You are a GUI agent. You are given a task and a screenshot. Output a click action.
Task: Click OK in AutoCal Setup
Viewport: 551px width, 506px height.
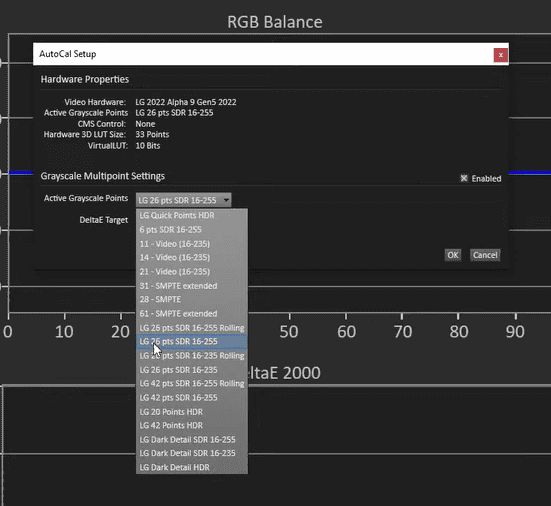453,255
